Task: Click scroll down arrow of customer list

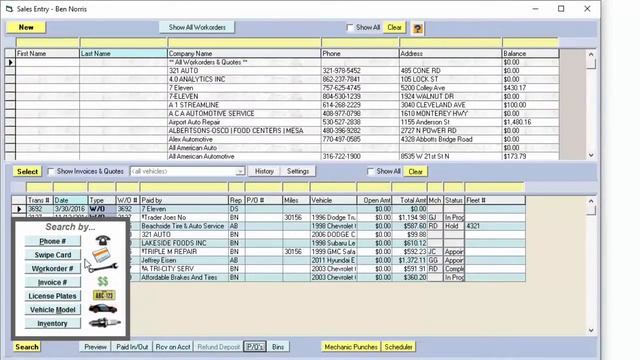Action: click(591, 156)
